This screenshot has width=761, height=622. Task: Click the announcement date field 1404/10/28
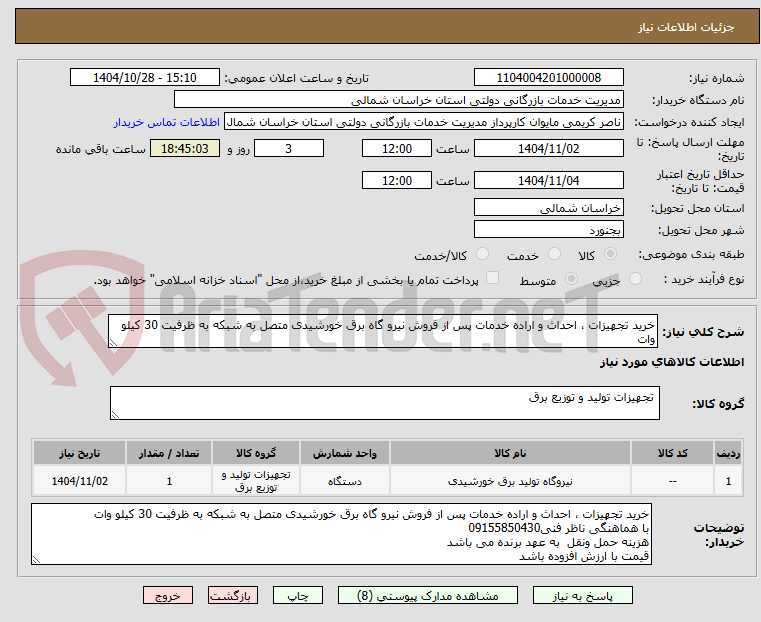click(145, 78)
